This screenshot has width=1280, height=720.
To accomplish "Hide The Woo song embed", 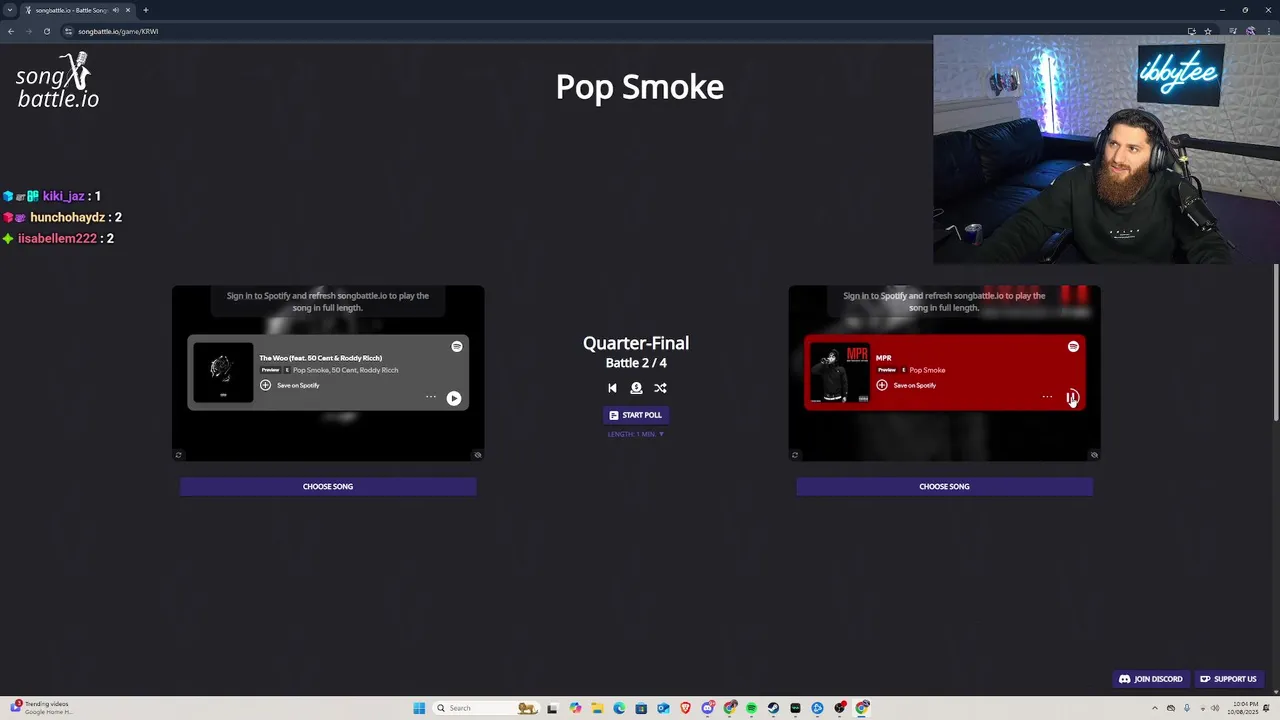I will 477,455.
